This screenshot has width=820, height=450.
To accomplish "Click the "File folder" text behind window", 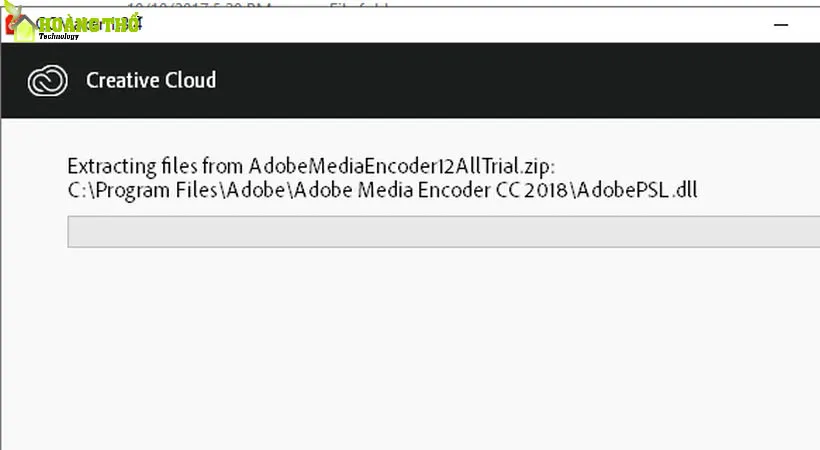I will [362, 5].
